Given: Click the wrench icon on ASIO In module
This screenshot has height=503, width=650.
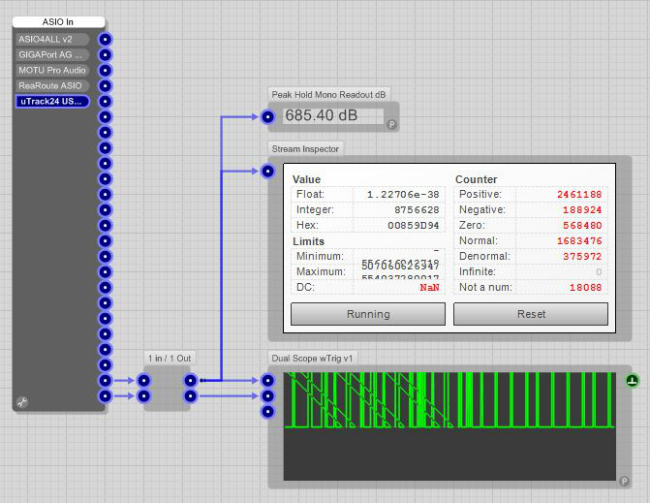Looking at the screenshot, I should pyautogui.click(x=22, y=402).
